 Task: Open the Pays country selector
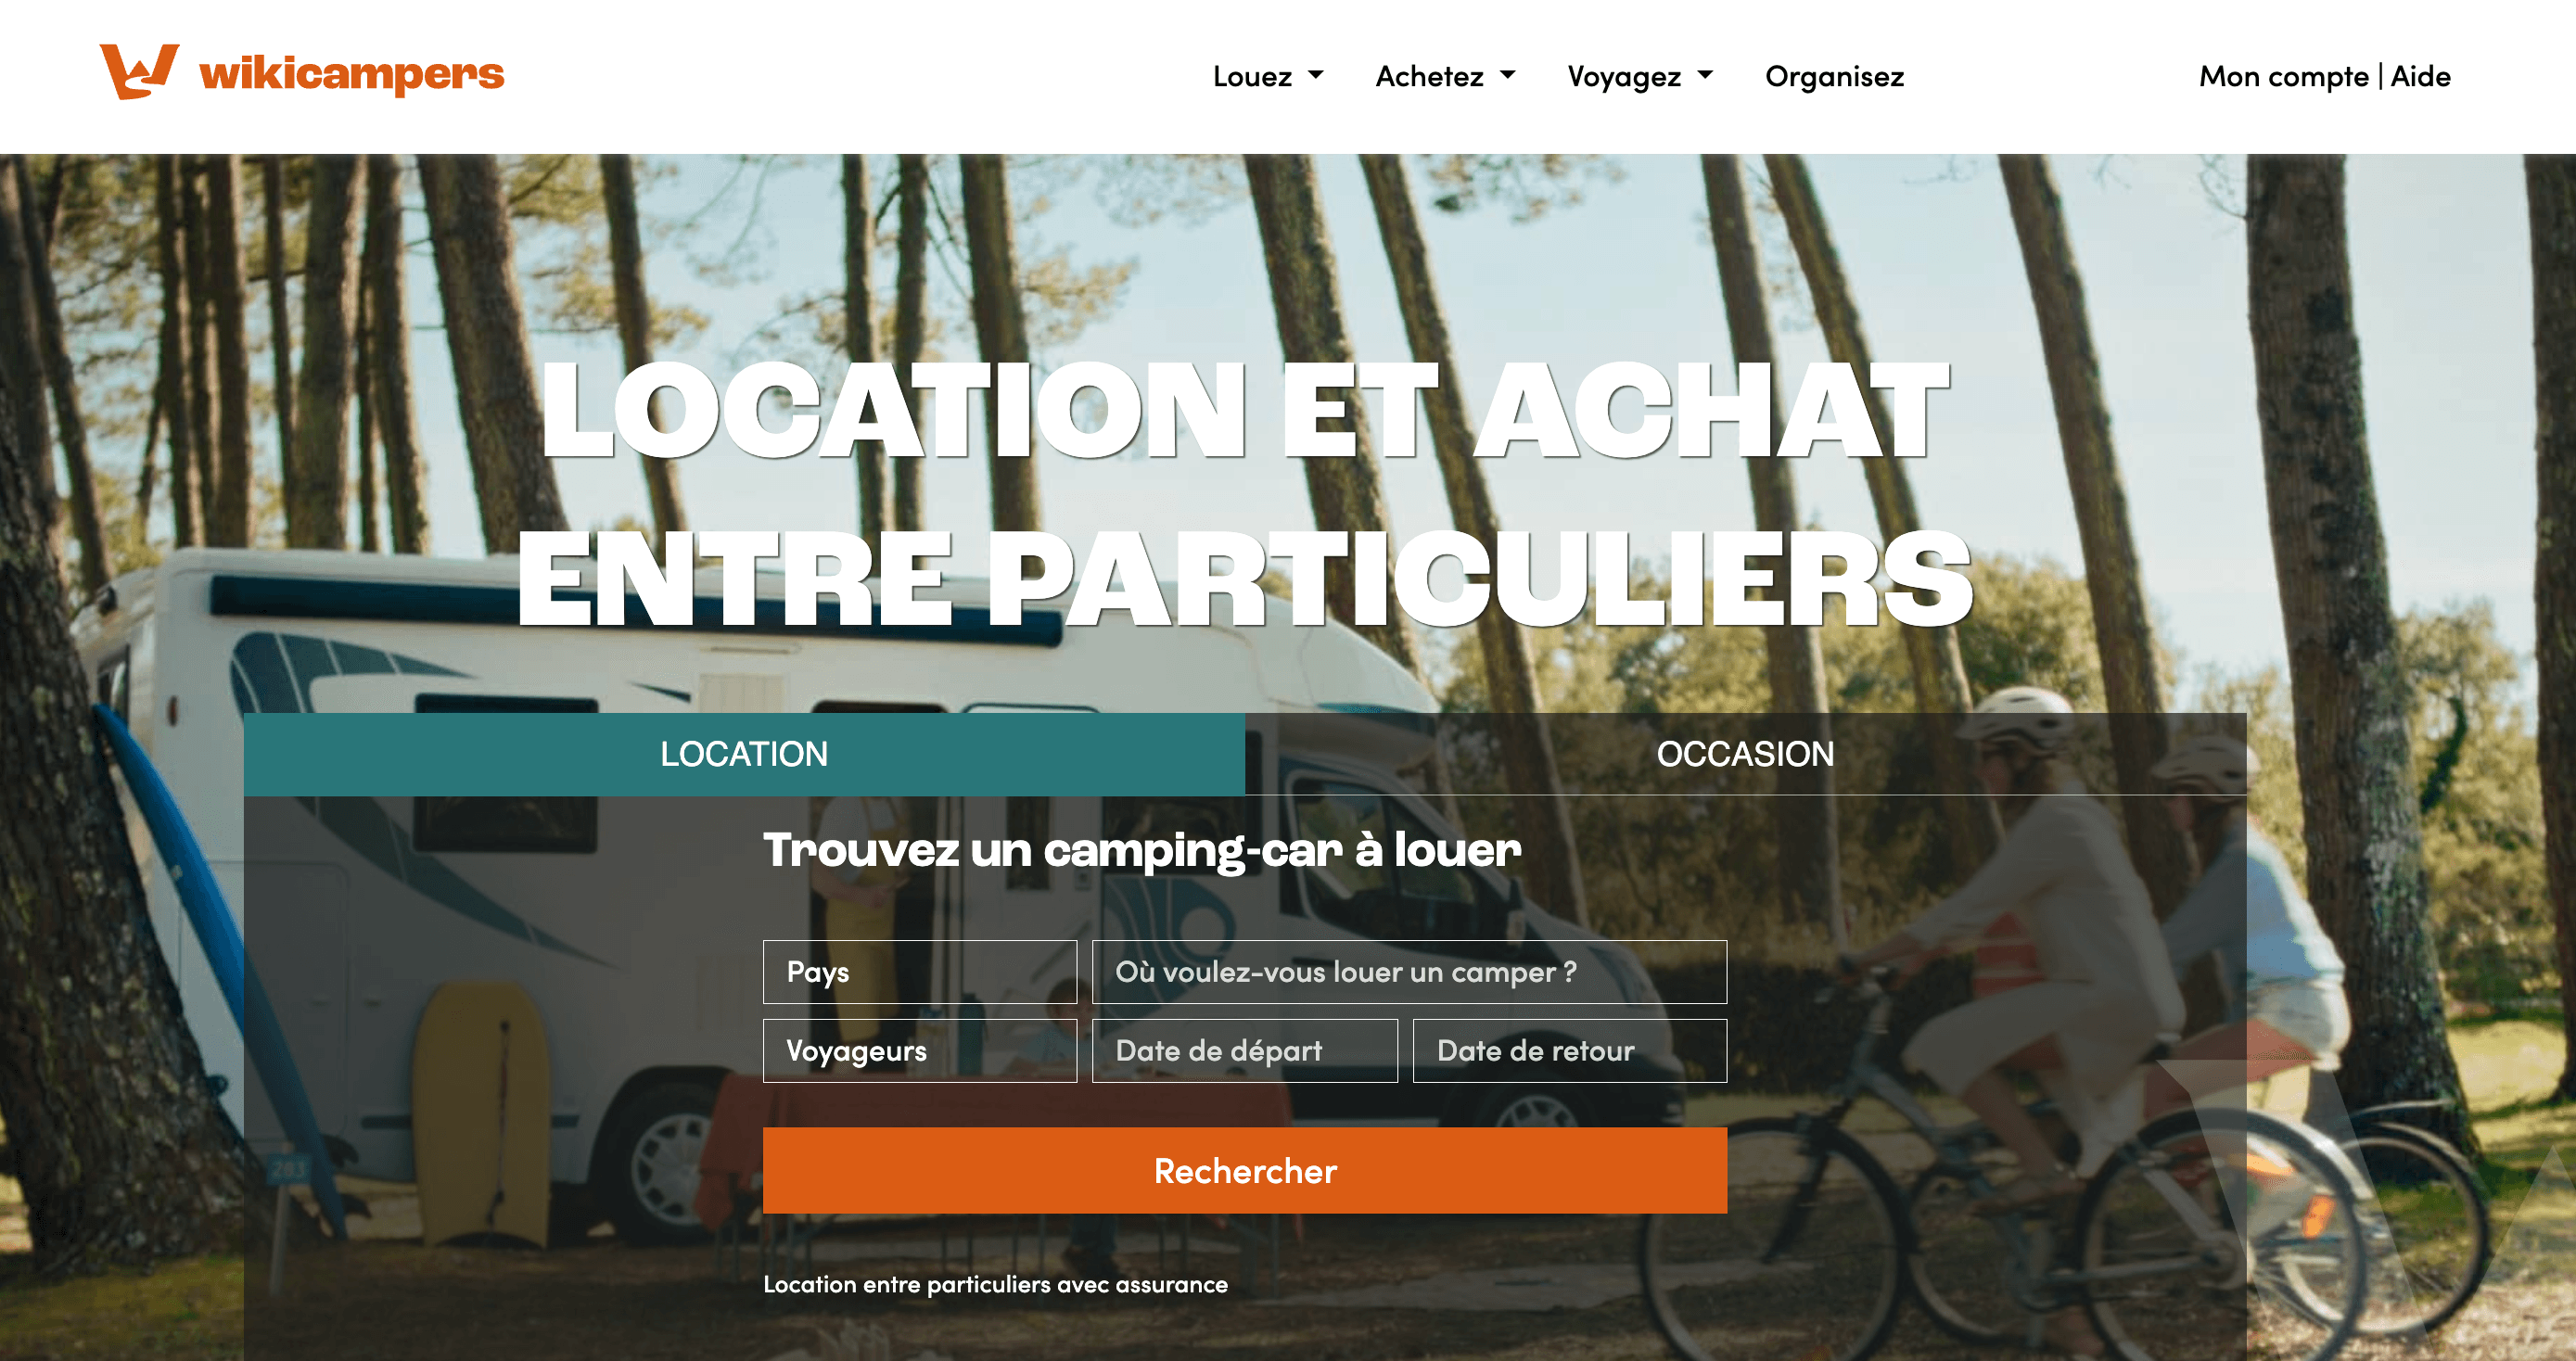click(920, 972)
